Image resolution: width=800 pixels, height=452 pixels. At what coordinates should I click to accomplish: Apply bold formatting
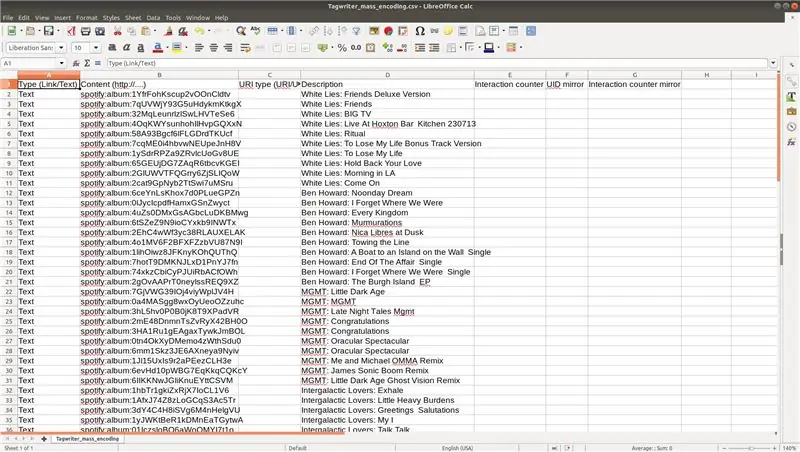coord(112,47)
